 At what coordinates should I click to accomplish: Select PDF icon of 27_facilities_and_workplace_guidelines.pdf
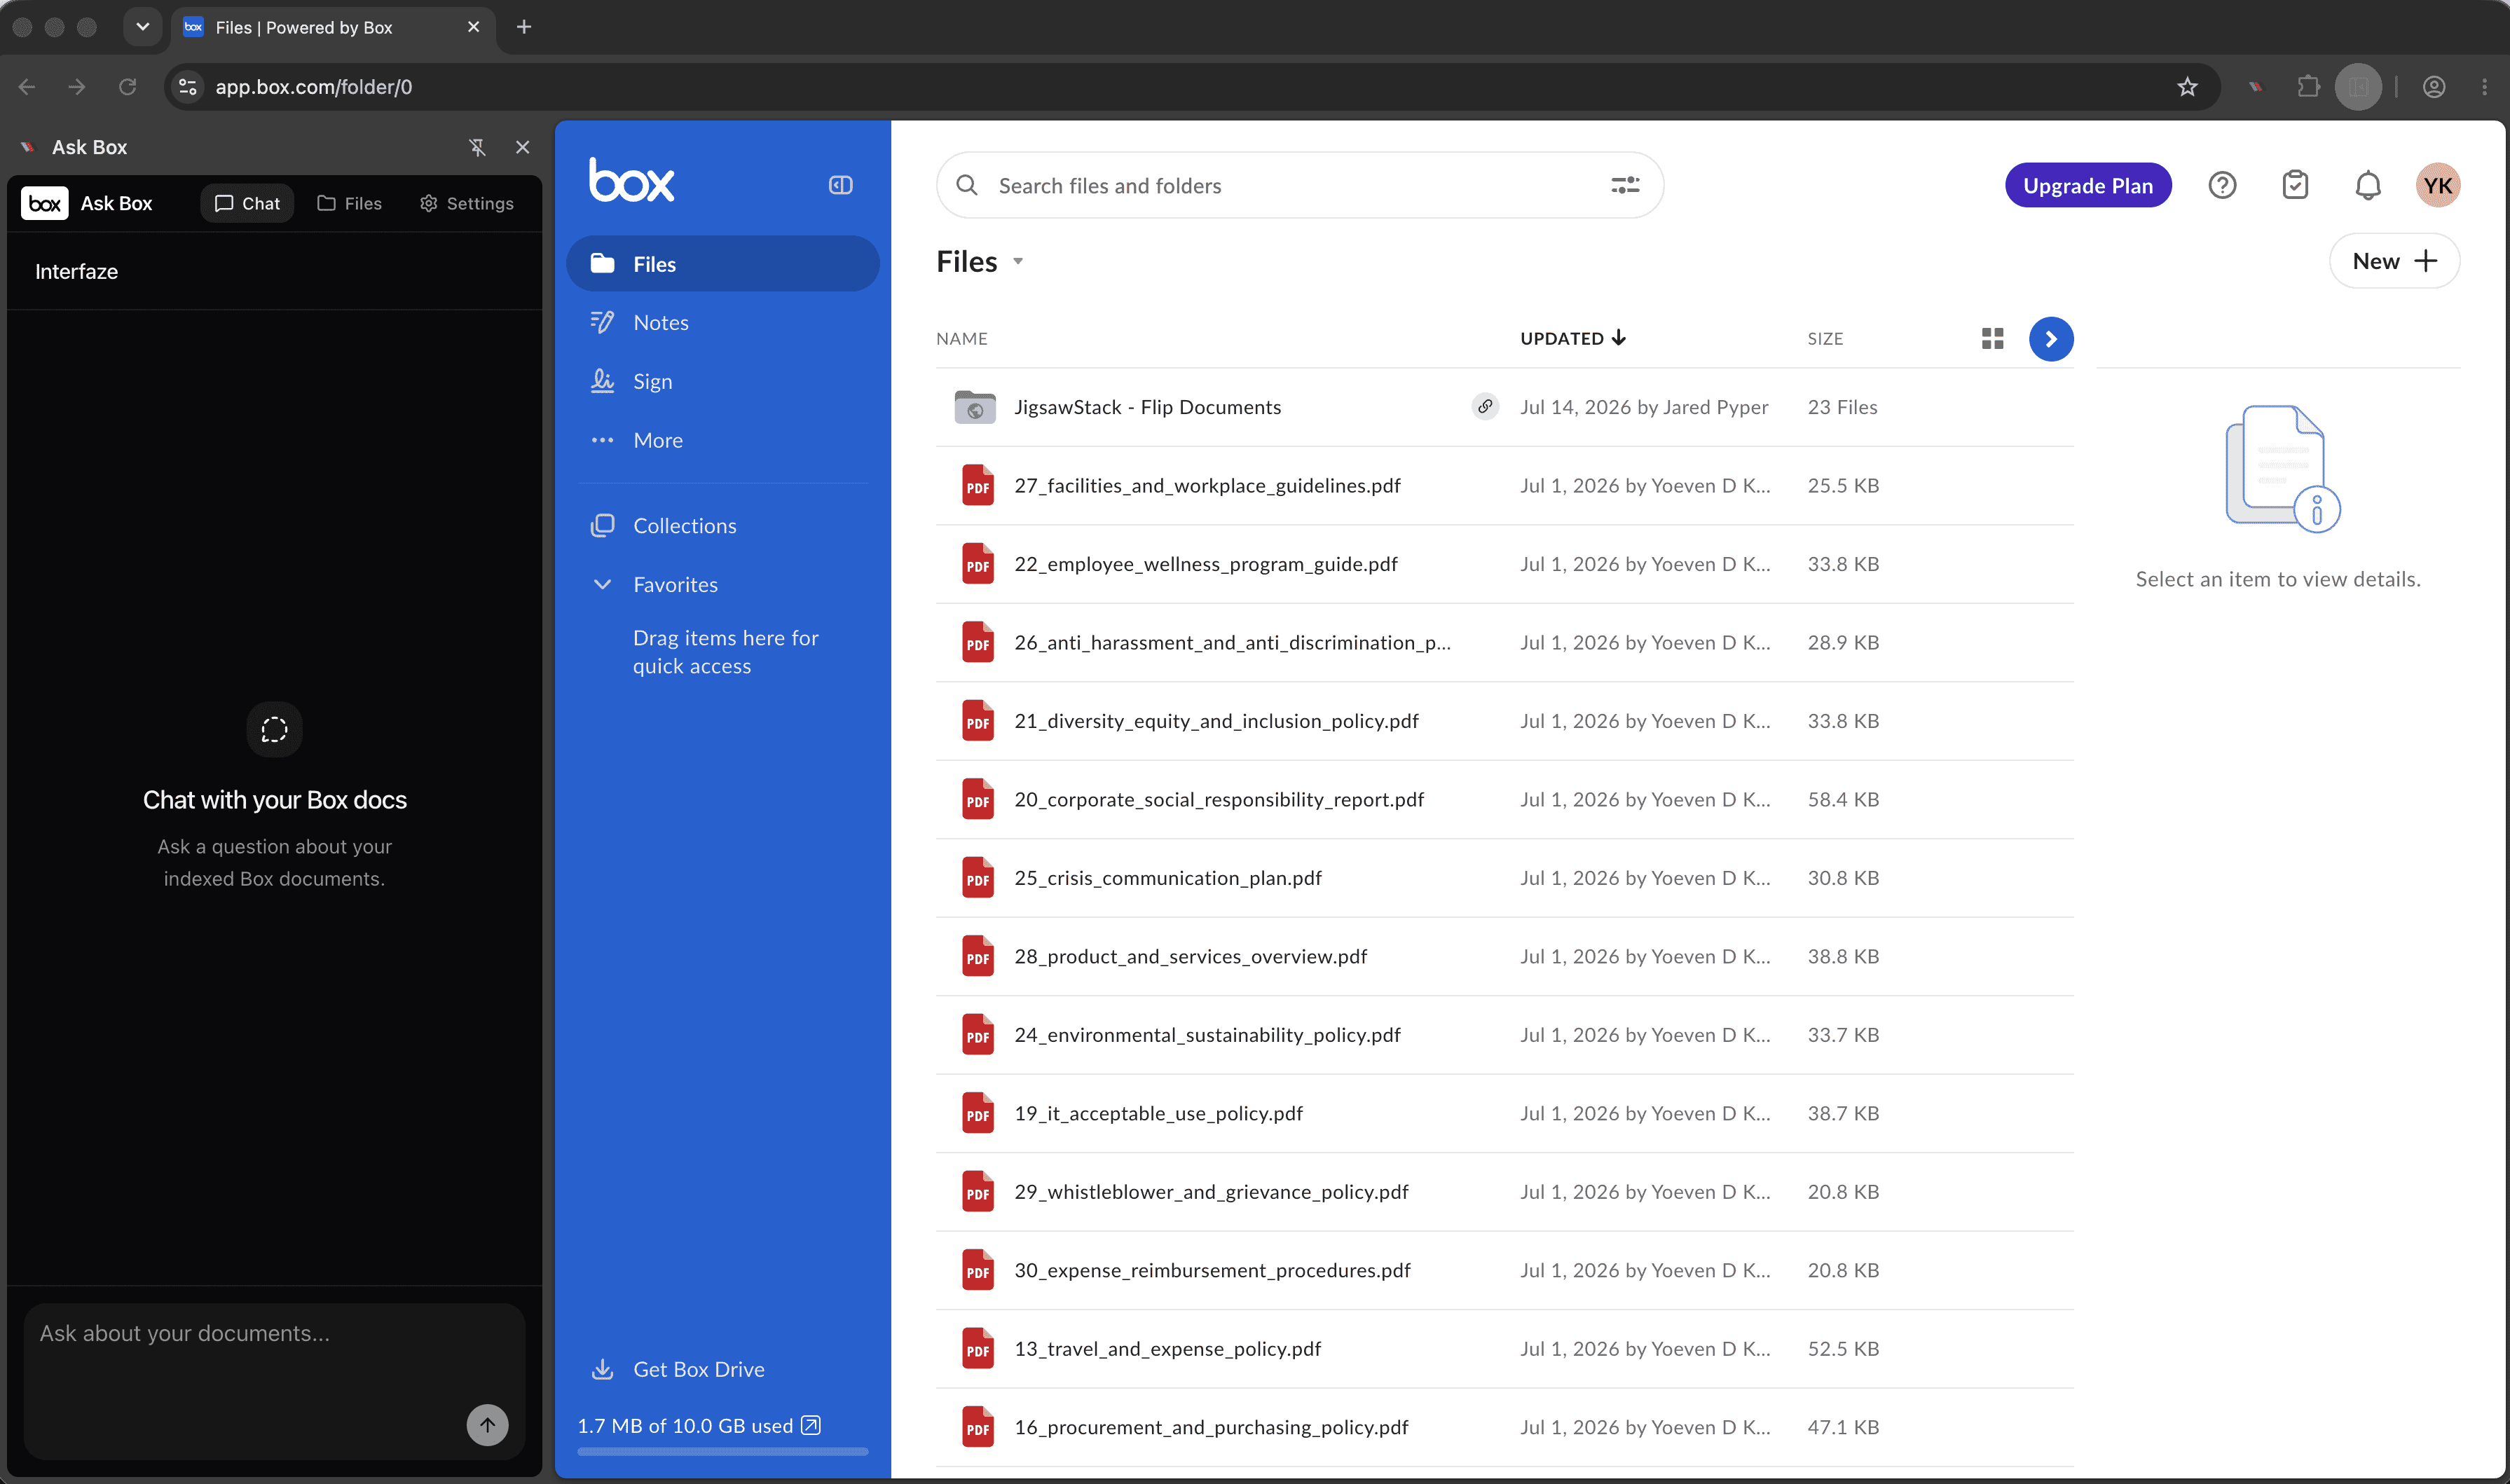click(977, 485)
